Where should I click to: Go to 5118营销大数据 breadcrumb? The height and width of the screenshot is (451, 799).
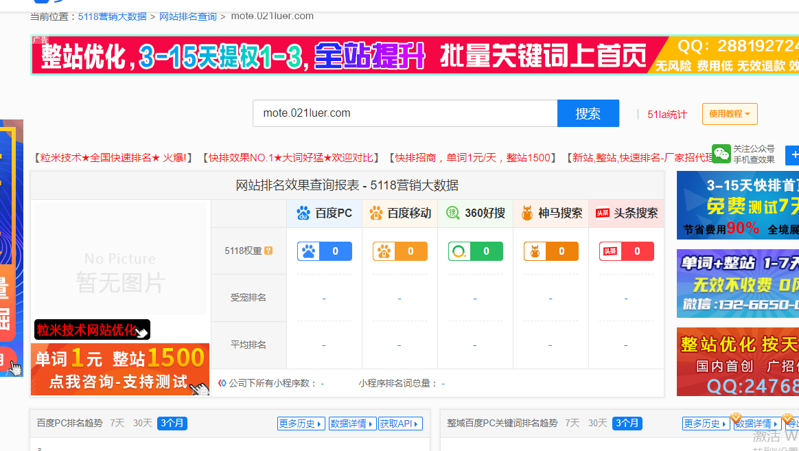pyautogui.click(x=112, y=16)
